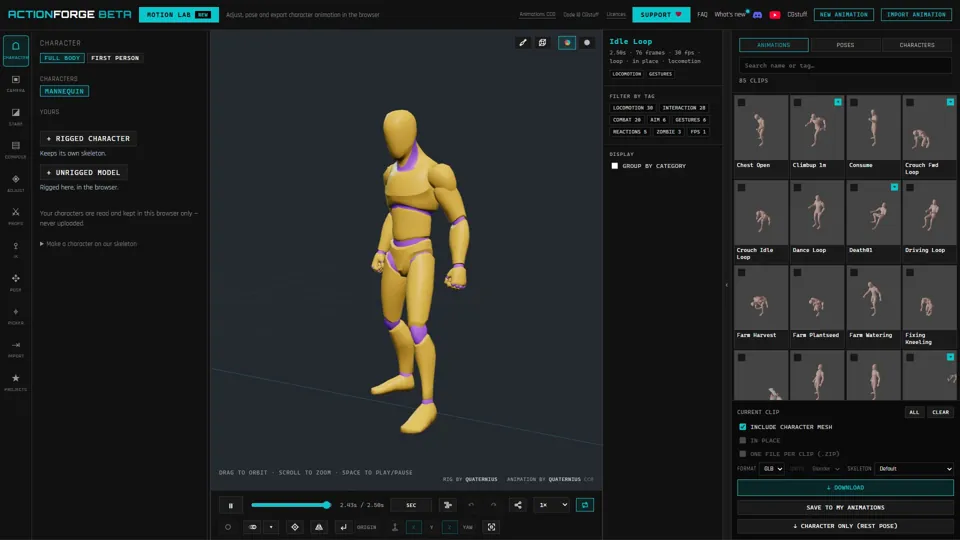
Task: Expand 'Make a character on our skeleton'
Action: pyautogui.click(x=88, y=244)
